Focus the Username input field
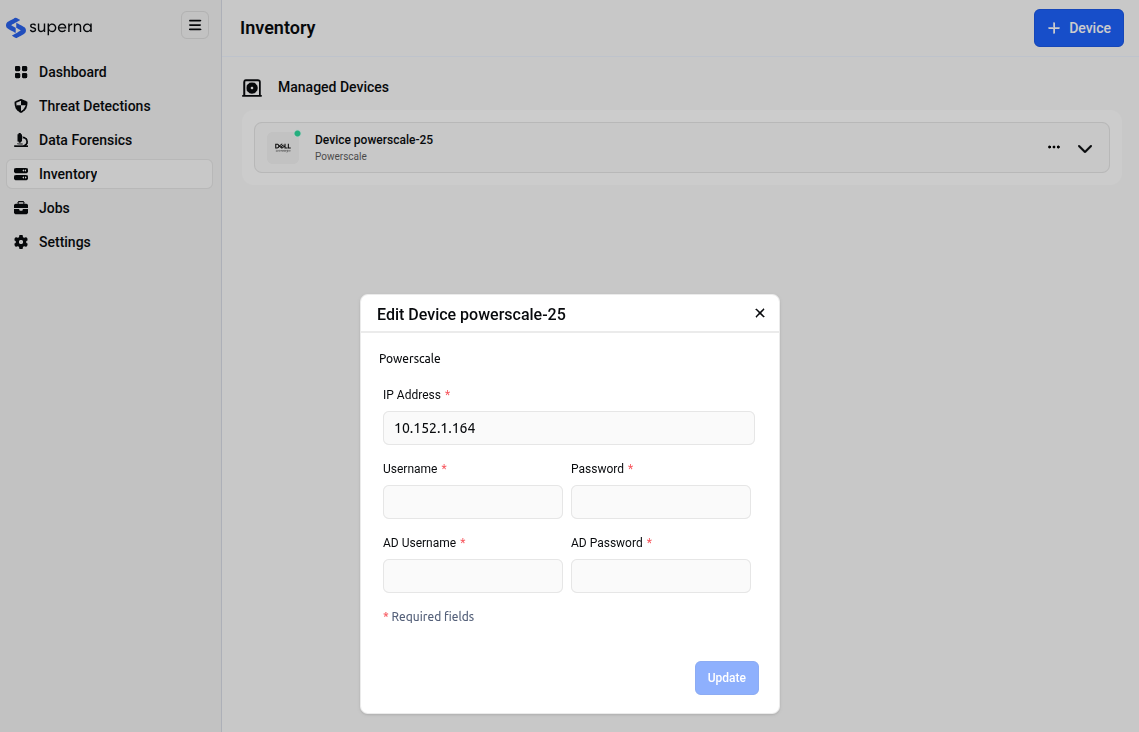 click(x=473, y=502)
